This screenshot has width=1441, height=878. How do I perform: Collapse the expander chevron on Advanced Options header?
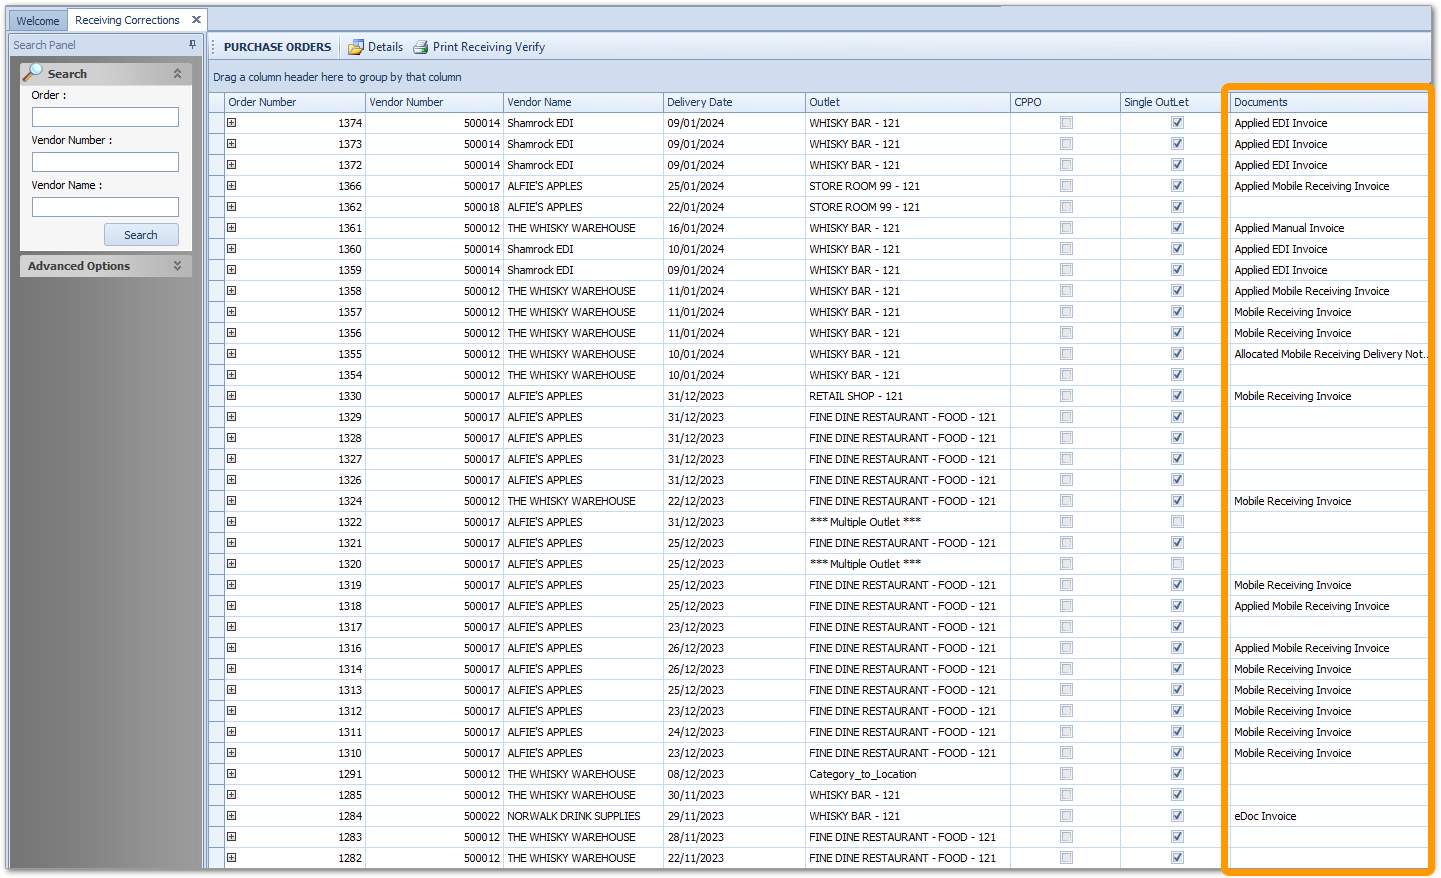pyautogui.click(x=177, y=266)
